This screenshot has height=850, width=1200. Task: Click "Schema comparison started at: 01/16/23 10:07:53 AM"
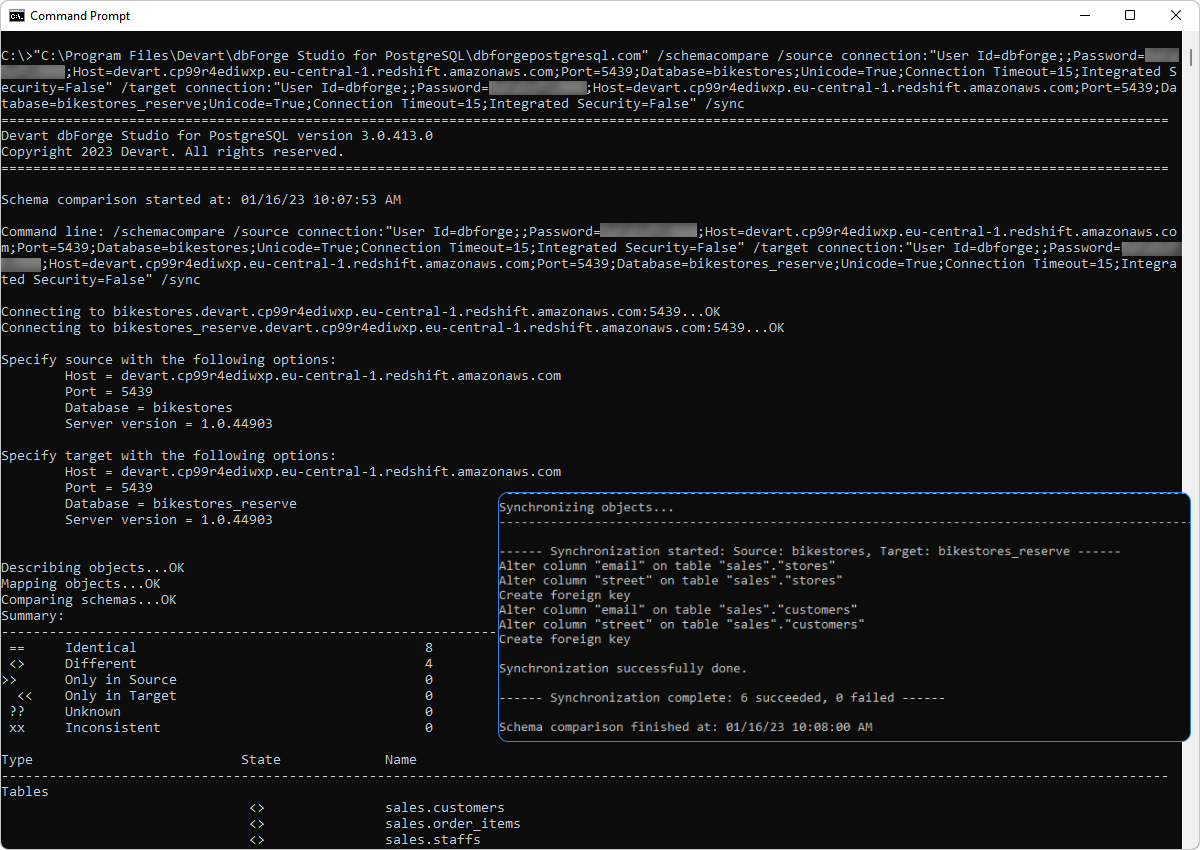201,200
